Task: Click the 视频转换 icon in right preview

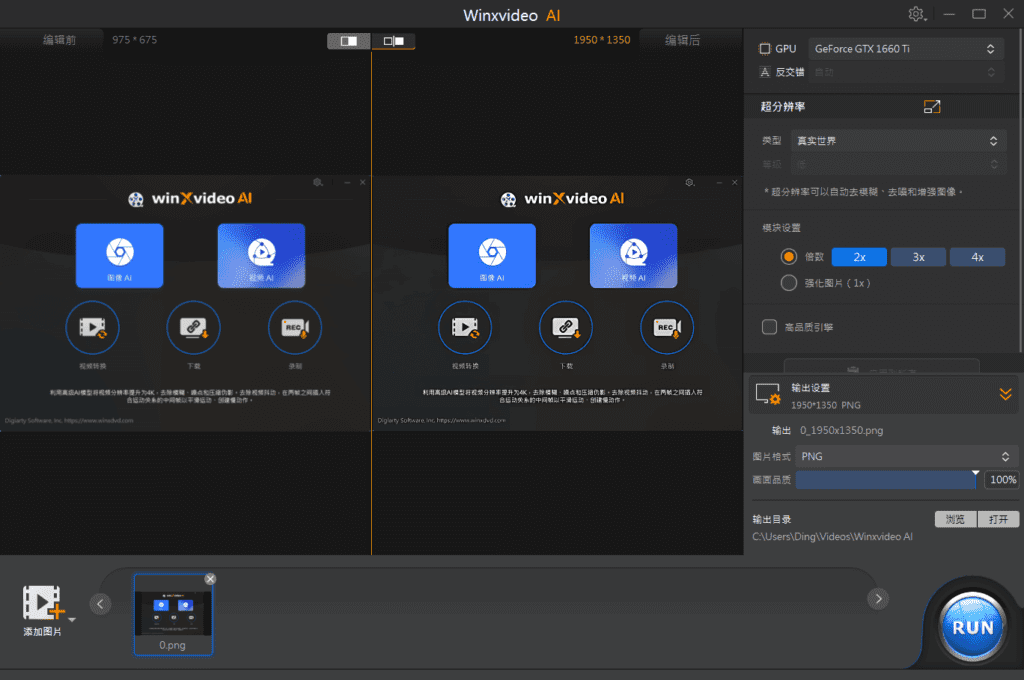Action: click(465, 327)
